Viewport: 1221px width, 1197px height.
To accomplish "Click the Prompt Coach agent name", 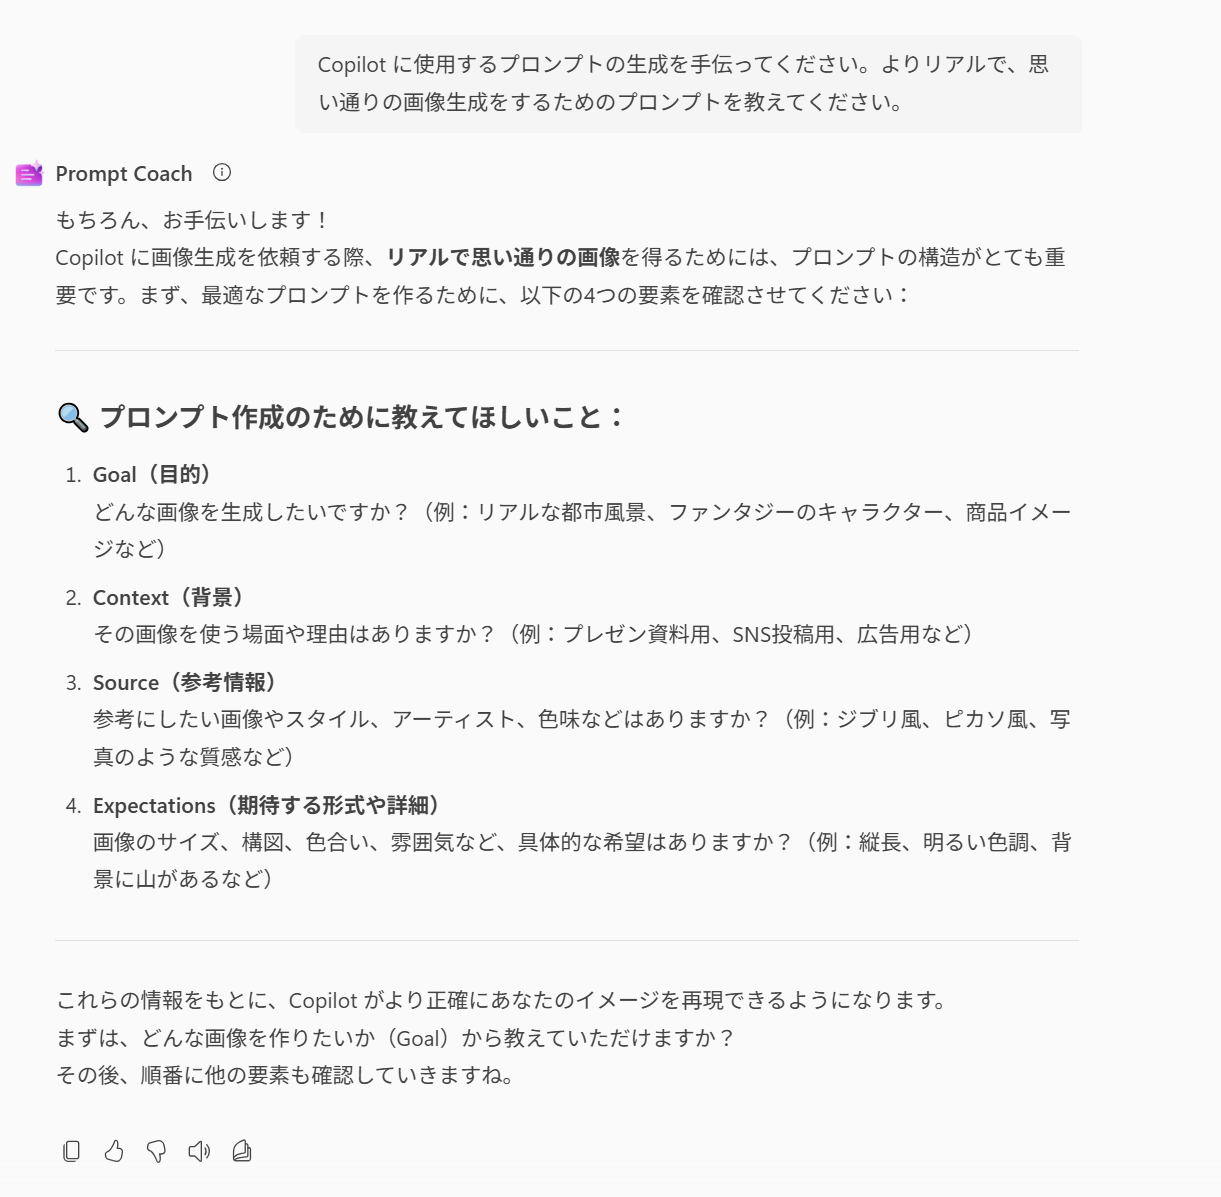I will point(124,174).
